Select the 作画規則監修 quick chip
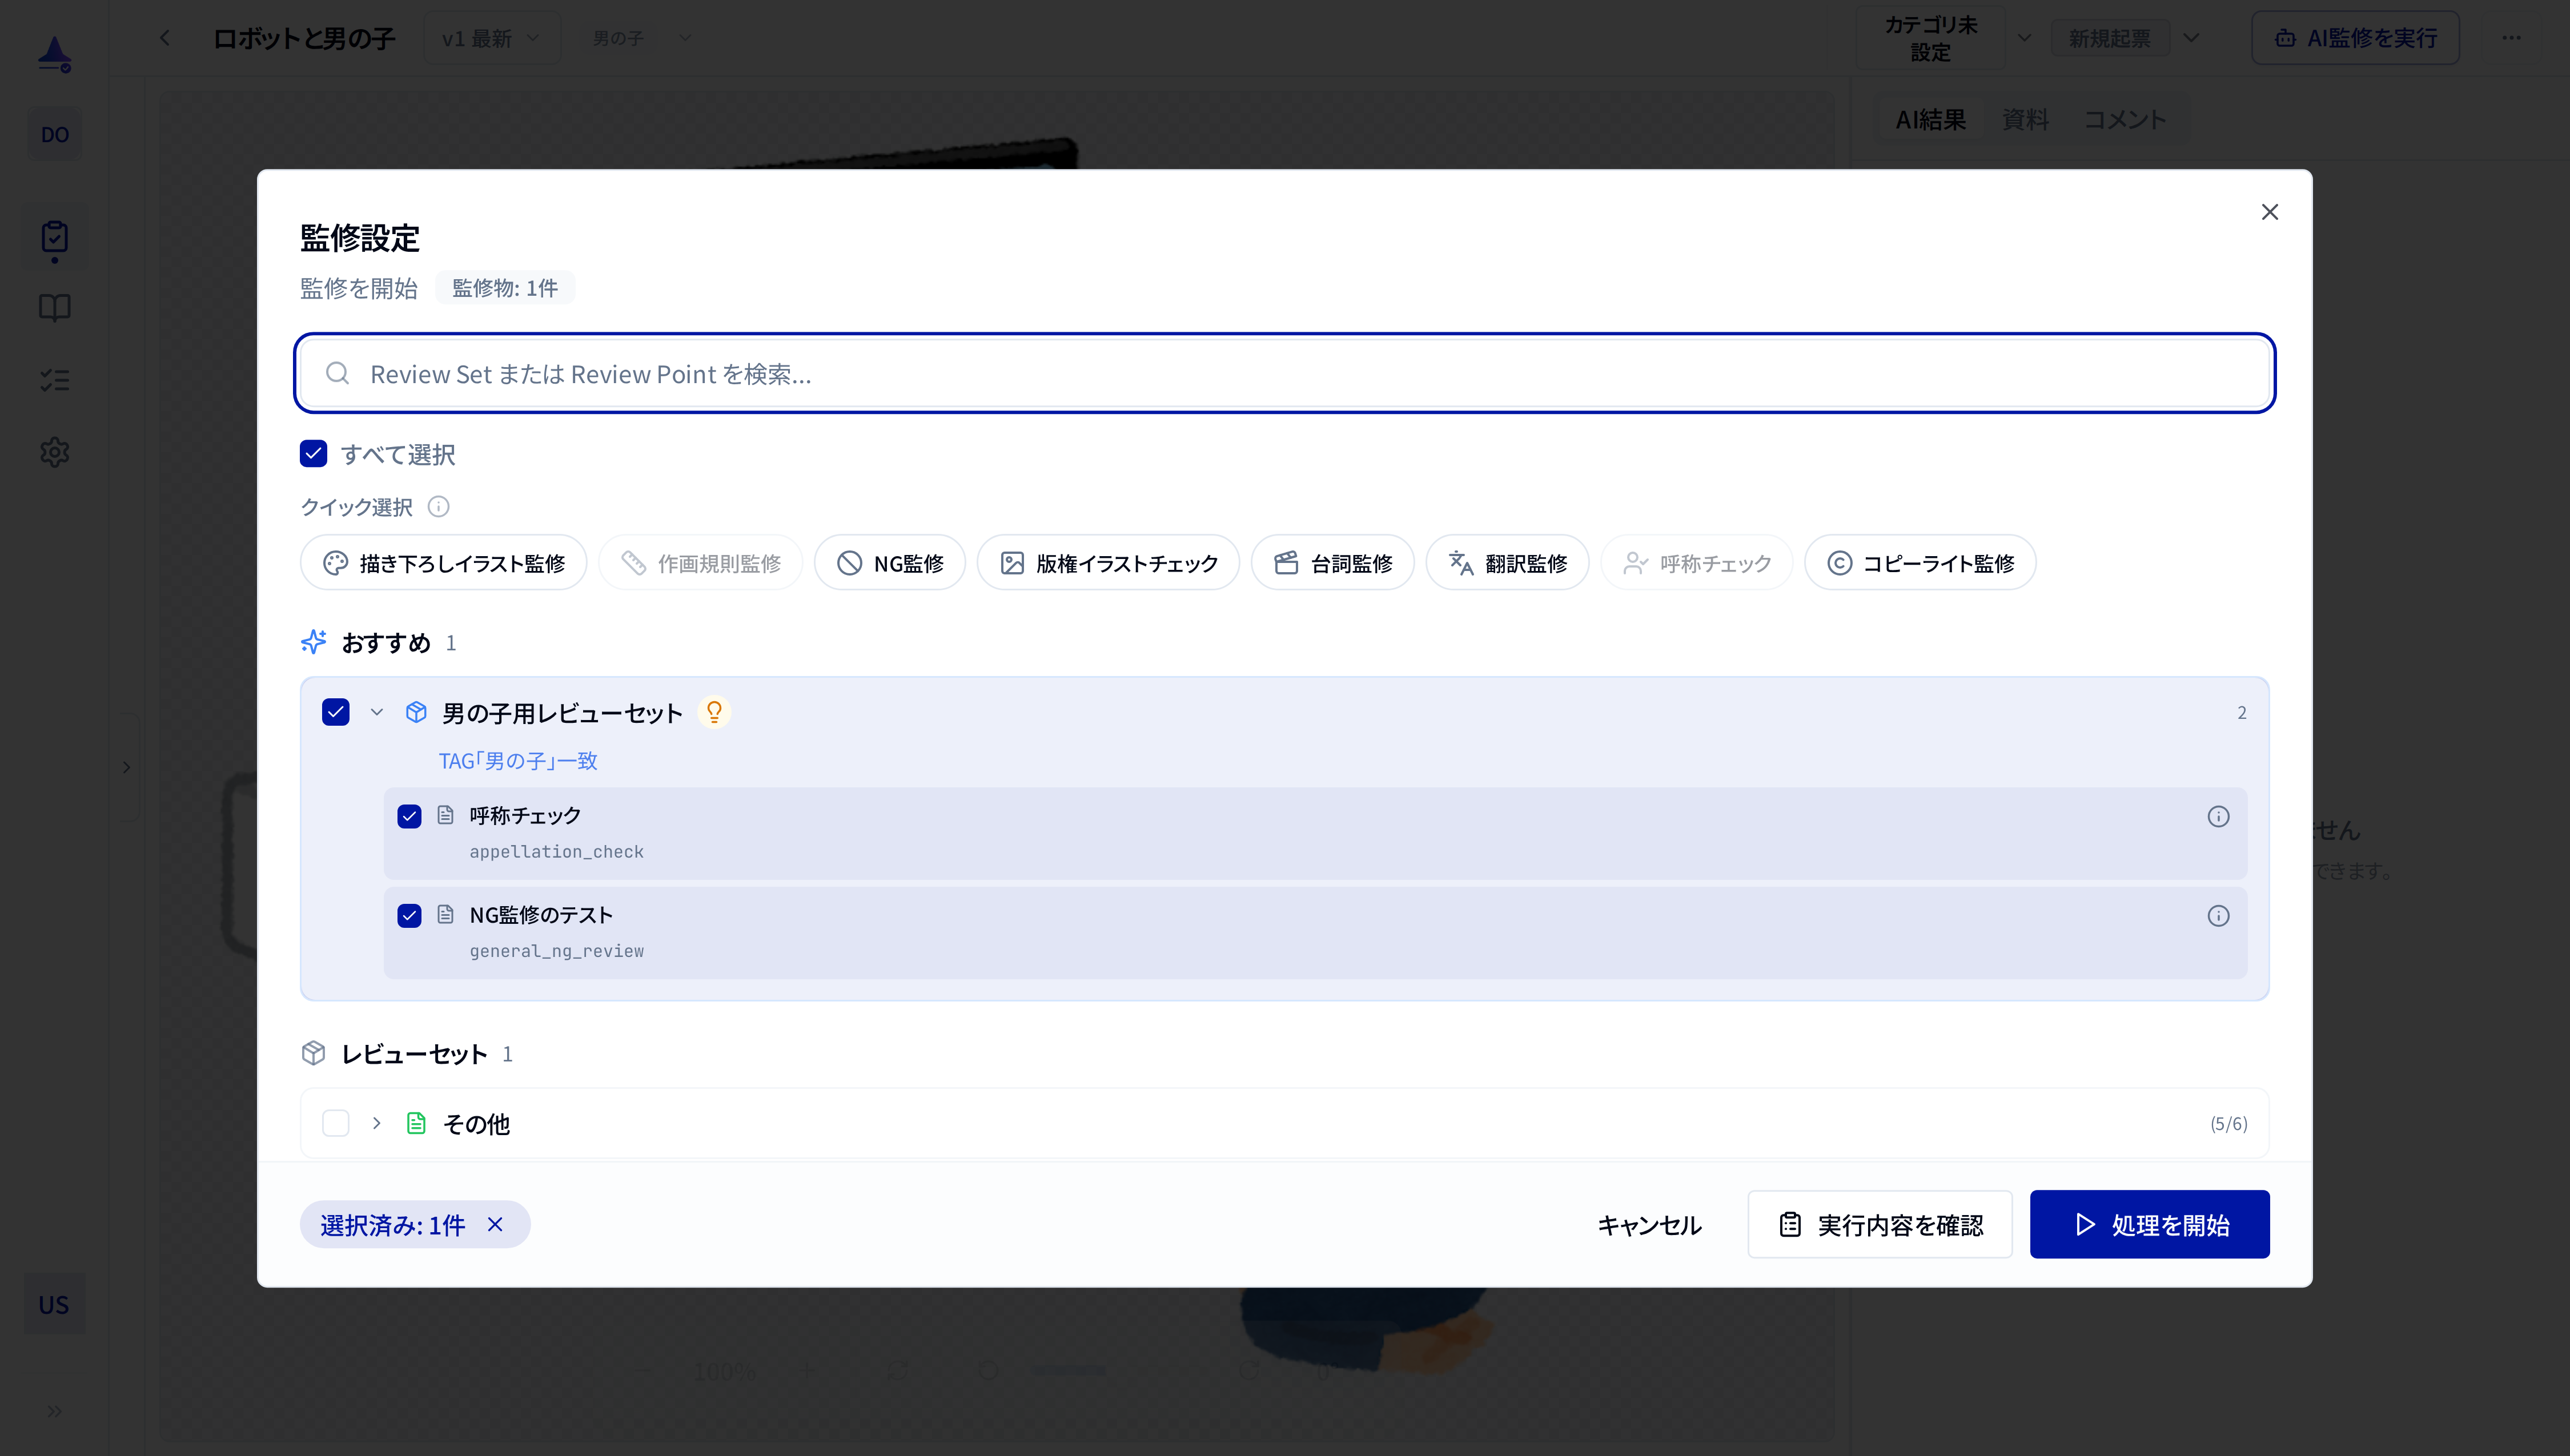 tap(700, 563)
